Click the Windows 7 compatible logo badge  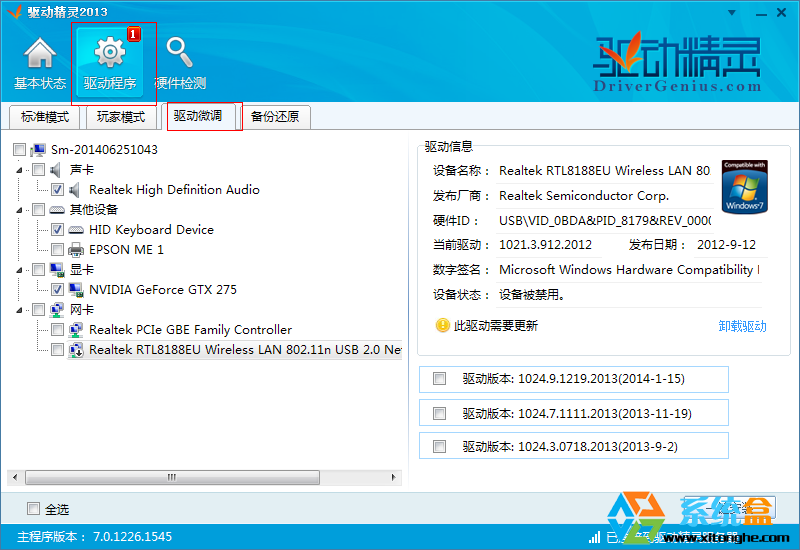coord(744,187)
